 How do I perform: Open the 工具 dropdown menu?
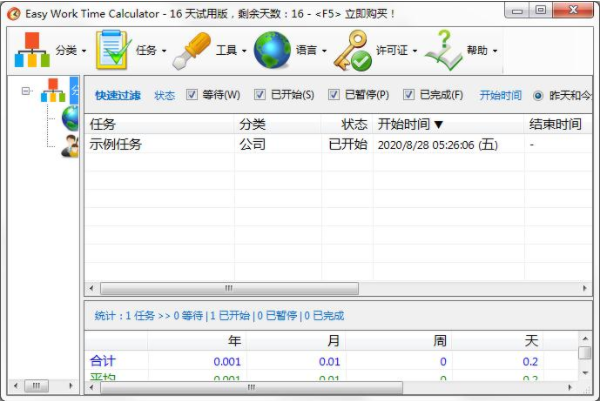click(244, 51)
